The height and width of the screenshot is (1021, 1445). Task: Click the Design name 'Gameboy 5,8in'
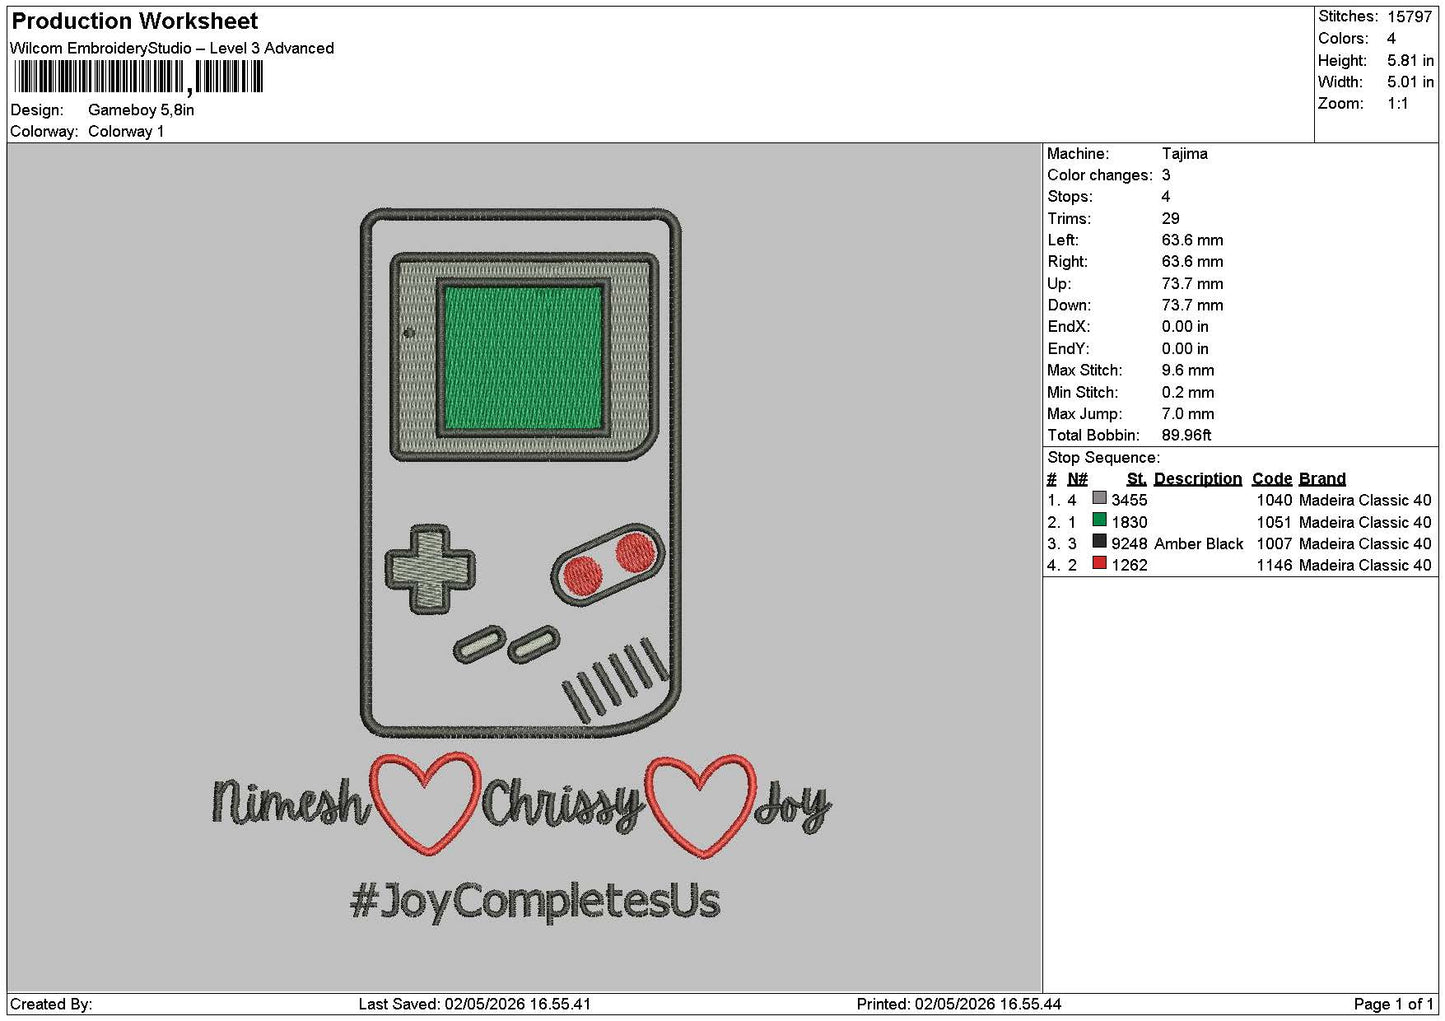[141, 110]
